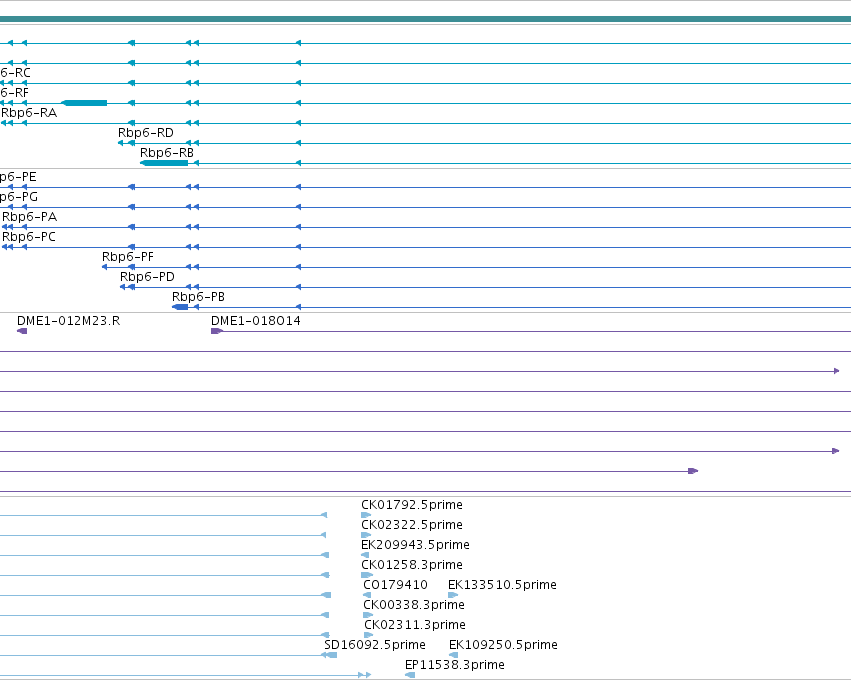This screenshot has width=851, height=680.
Task: Click the EK209943.5prime arrow glyph
Action: 365,555
